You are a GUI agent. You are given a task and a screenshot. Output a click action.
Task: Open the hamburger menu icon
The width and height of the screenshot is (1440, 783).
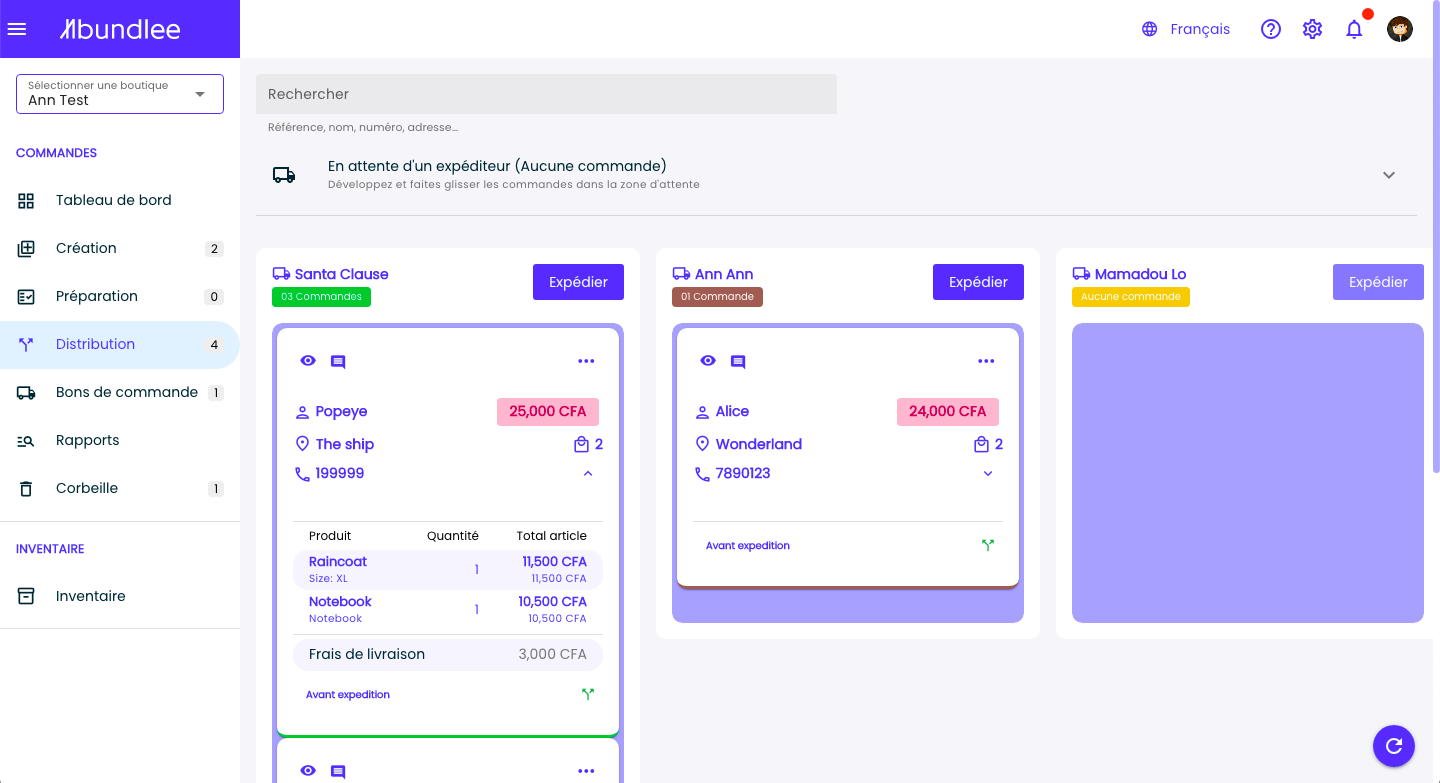point(16,29)
